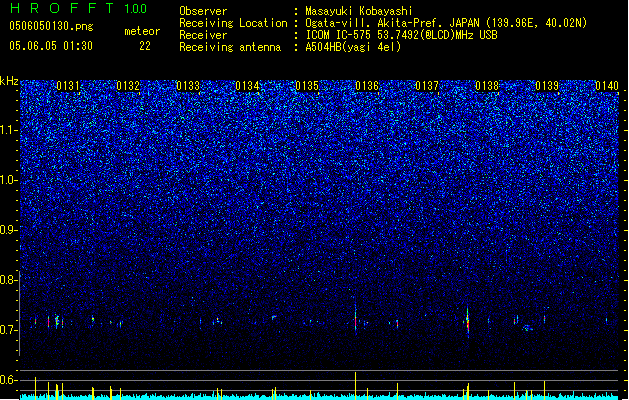Click the 1.1 kHz frequency axis label
Image resolution: width=629 pixels, height=400 pixels.
8,130
